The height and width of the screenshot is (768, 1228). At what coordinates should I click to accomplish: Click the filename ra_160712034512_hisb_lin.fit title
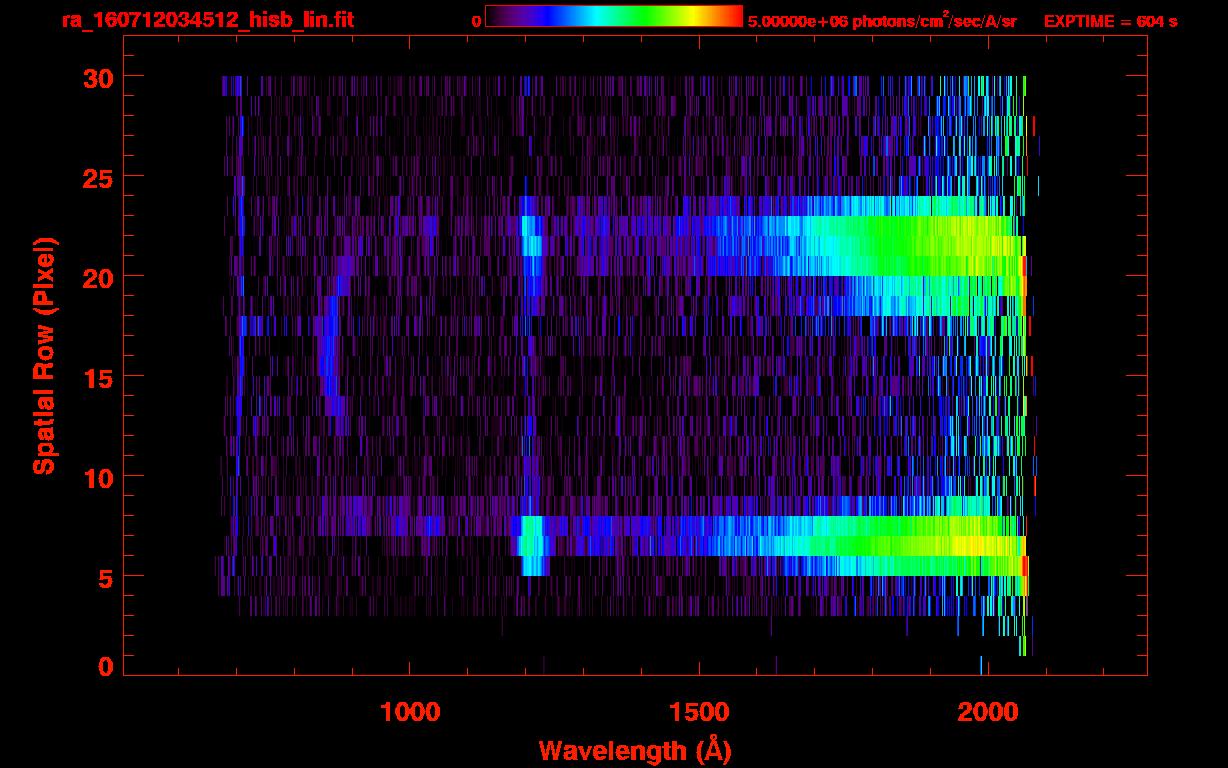[207, 20]
